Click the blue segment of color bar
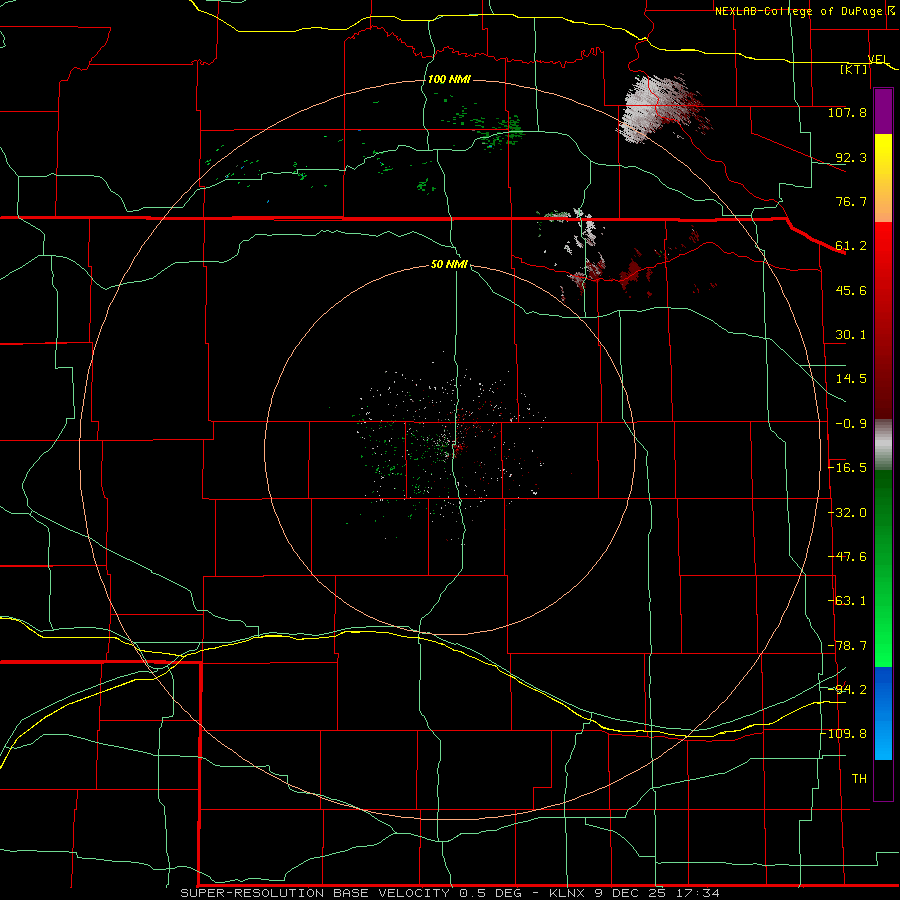 tap(883, 713)
